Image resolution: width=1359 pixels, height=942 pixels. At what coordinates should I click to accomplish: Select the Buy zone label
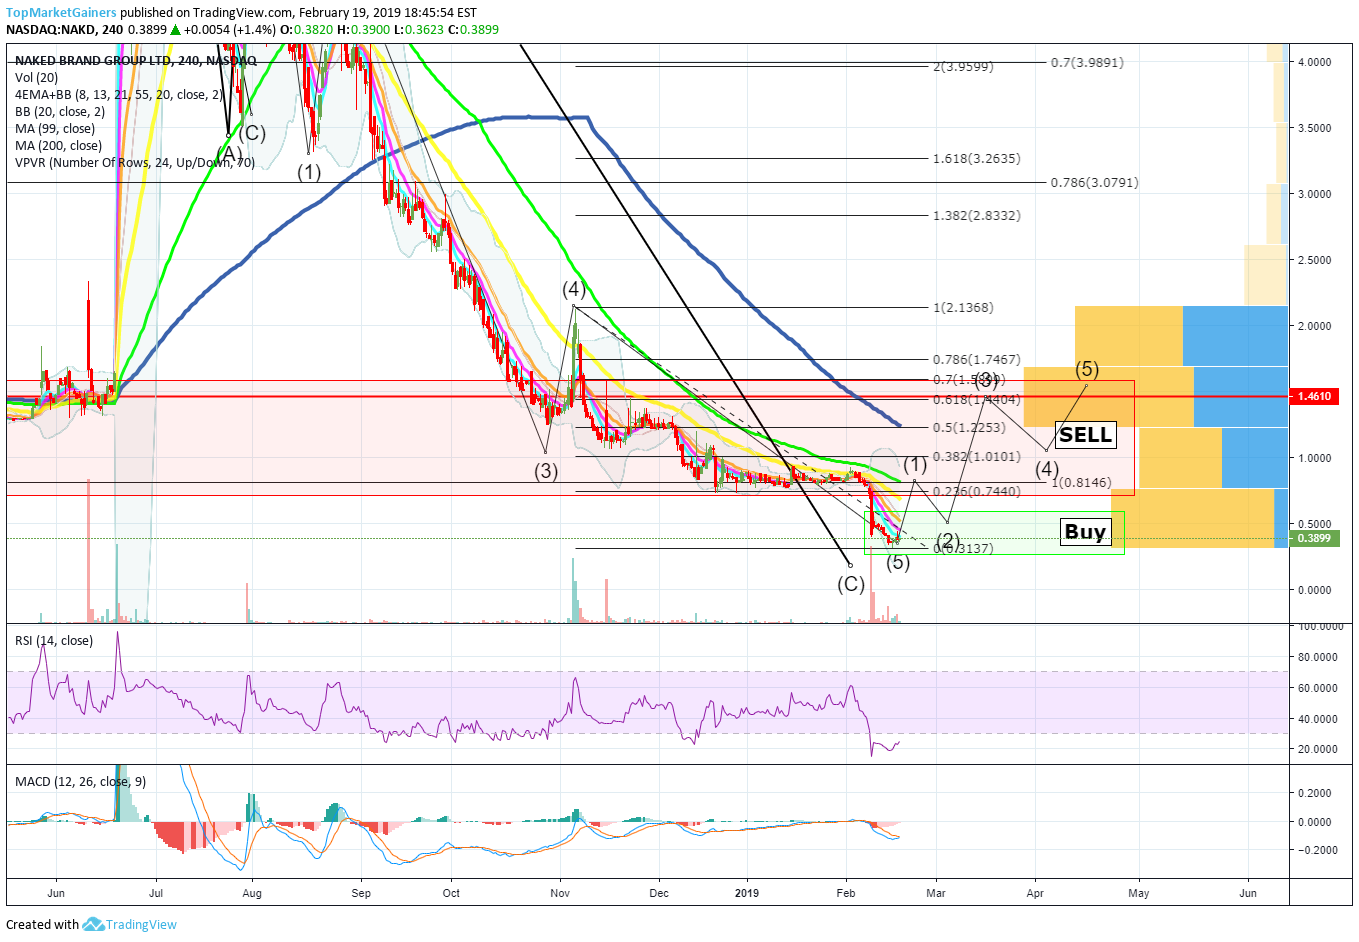pos(1085,532)
